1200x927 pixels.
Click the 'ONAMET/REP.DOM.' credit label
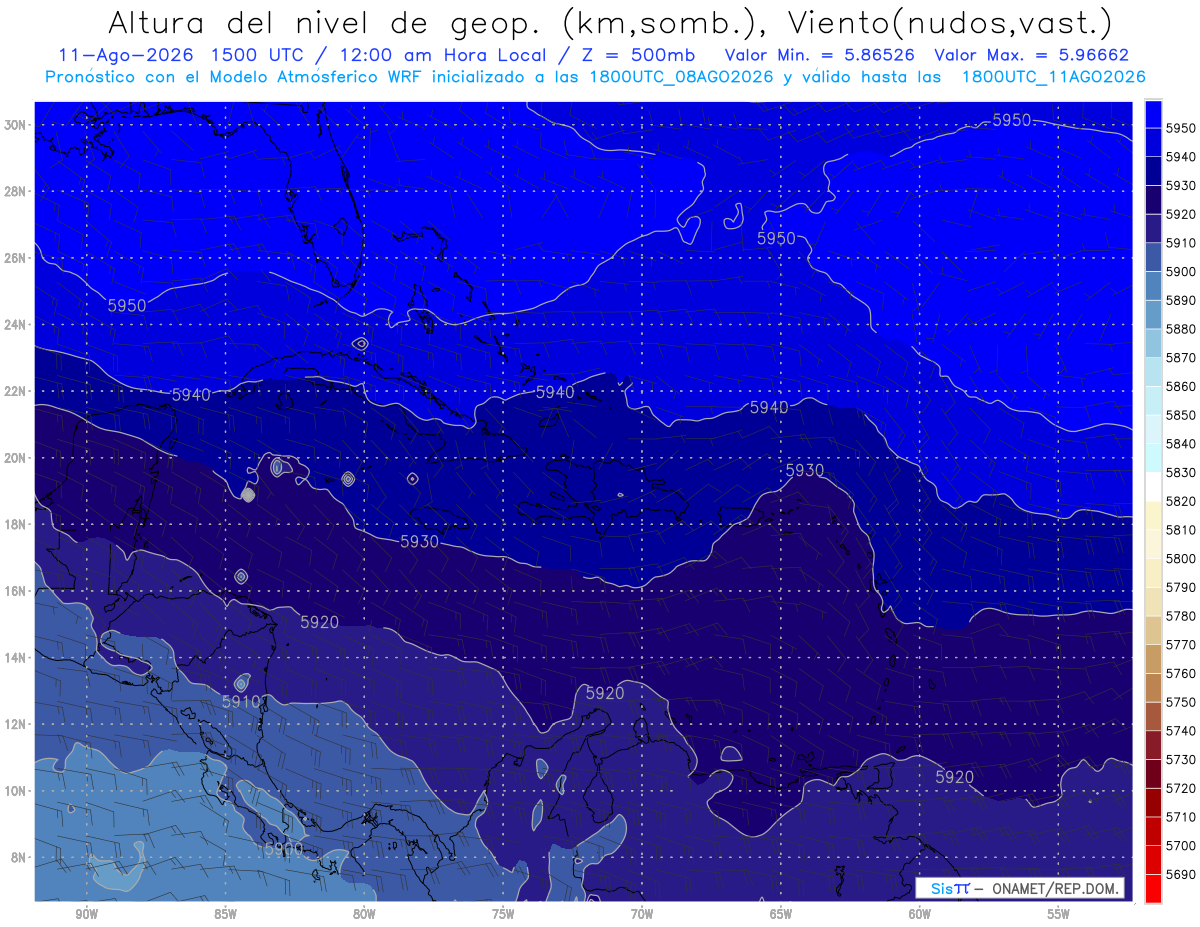1055,888
